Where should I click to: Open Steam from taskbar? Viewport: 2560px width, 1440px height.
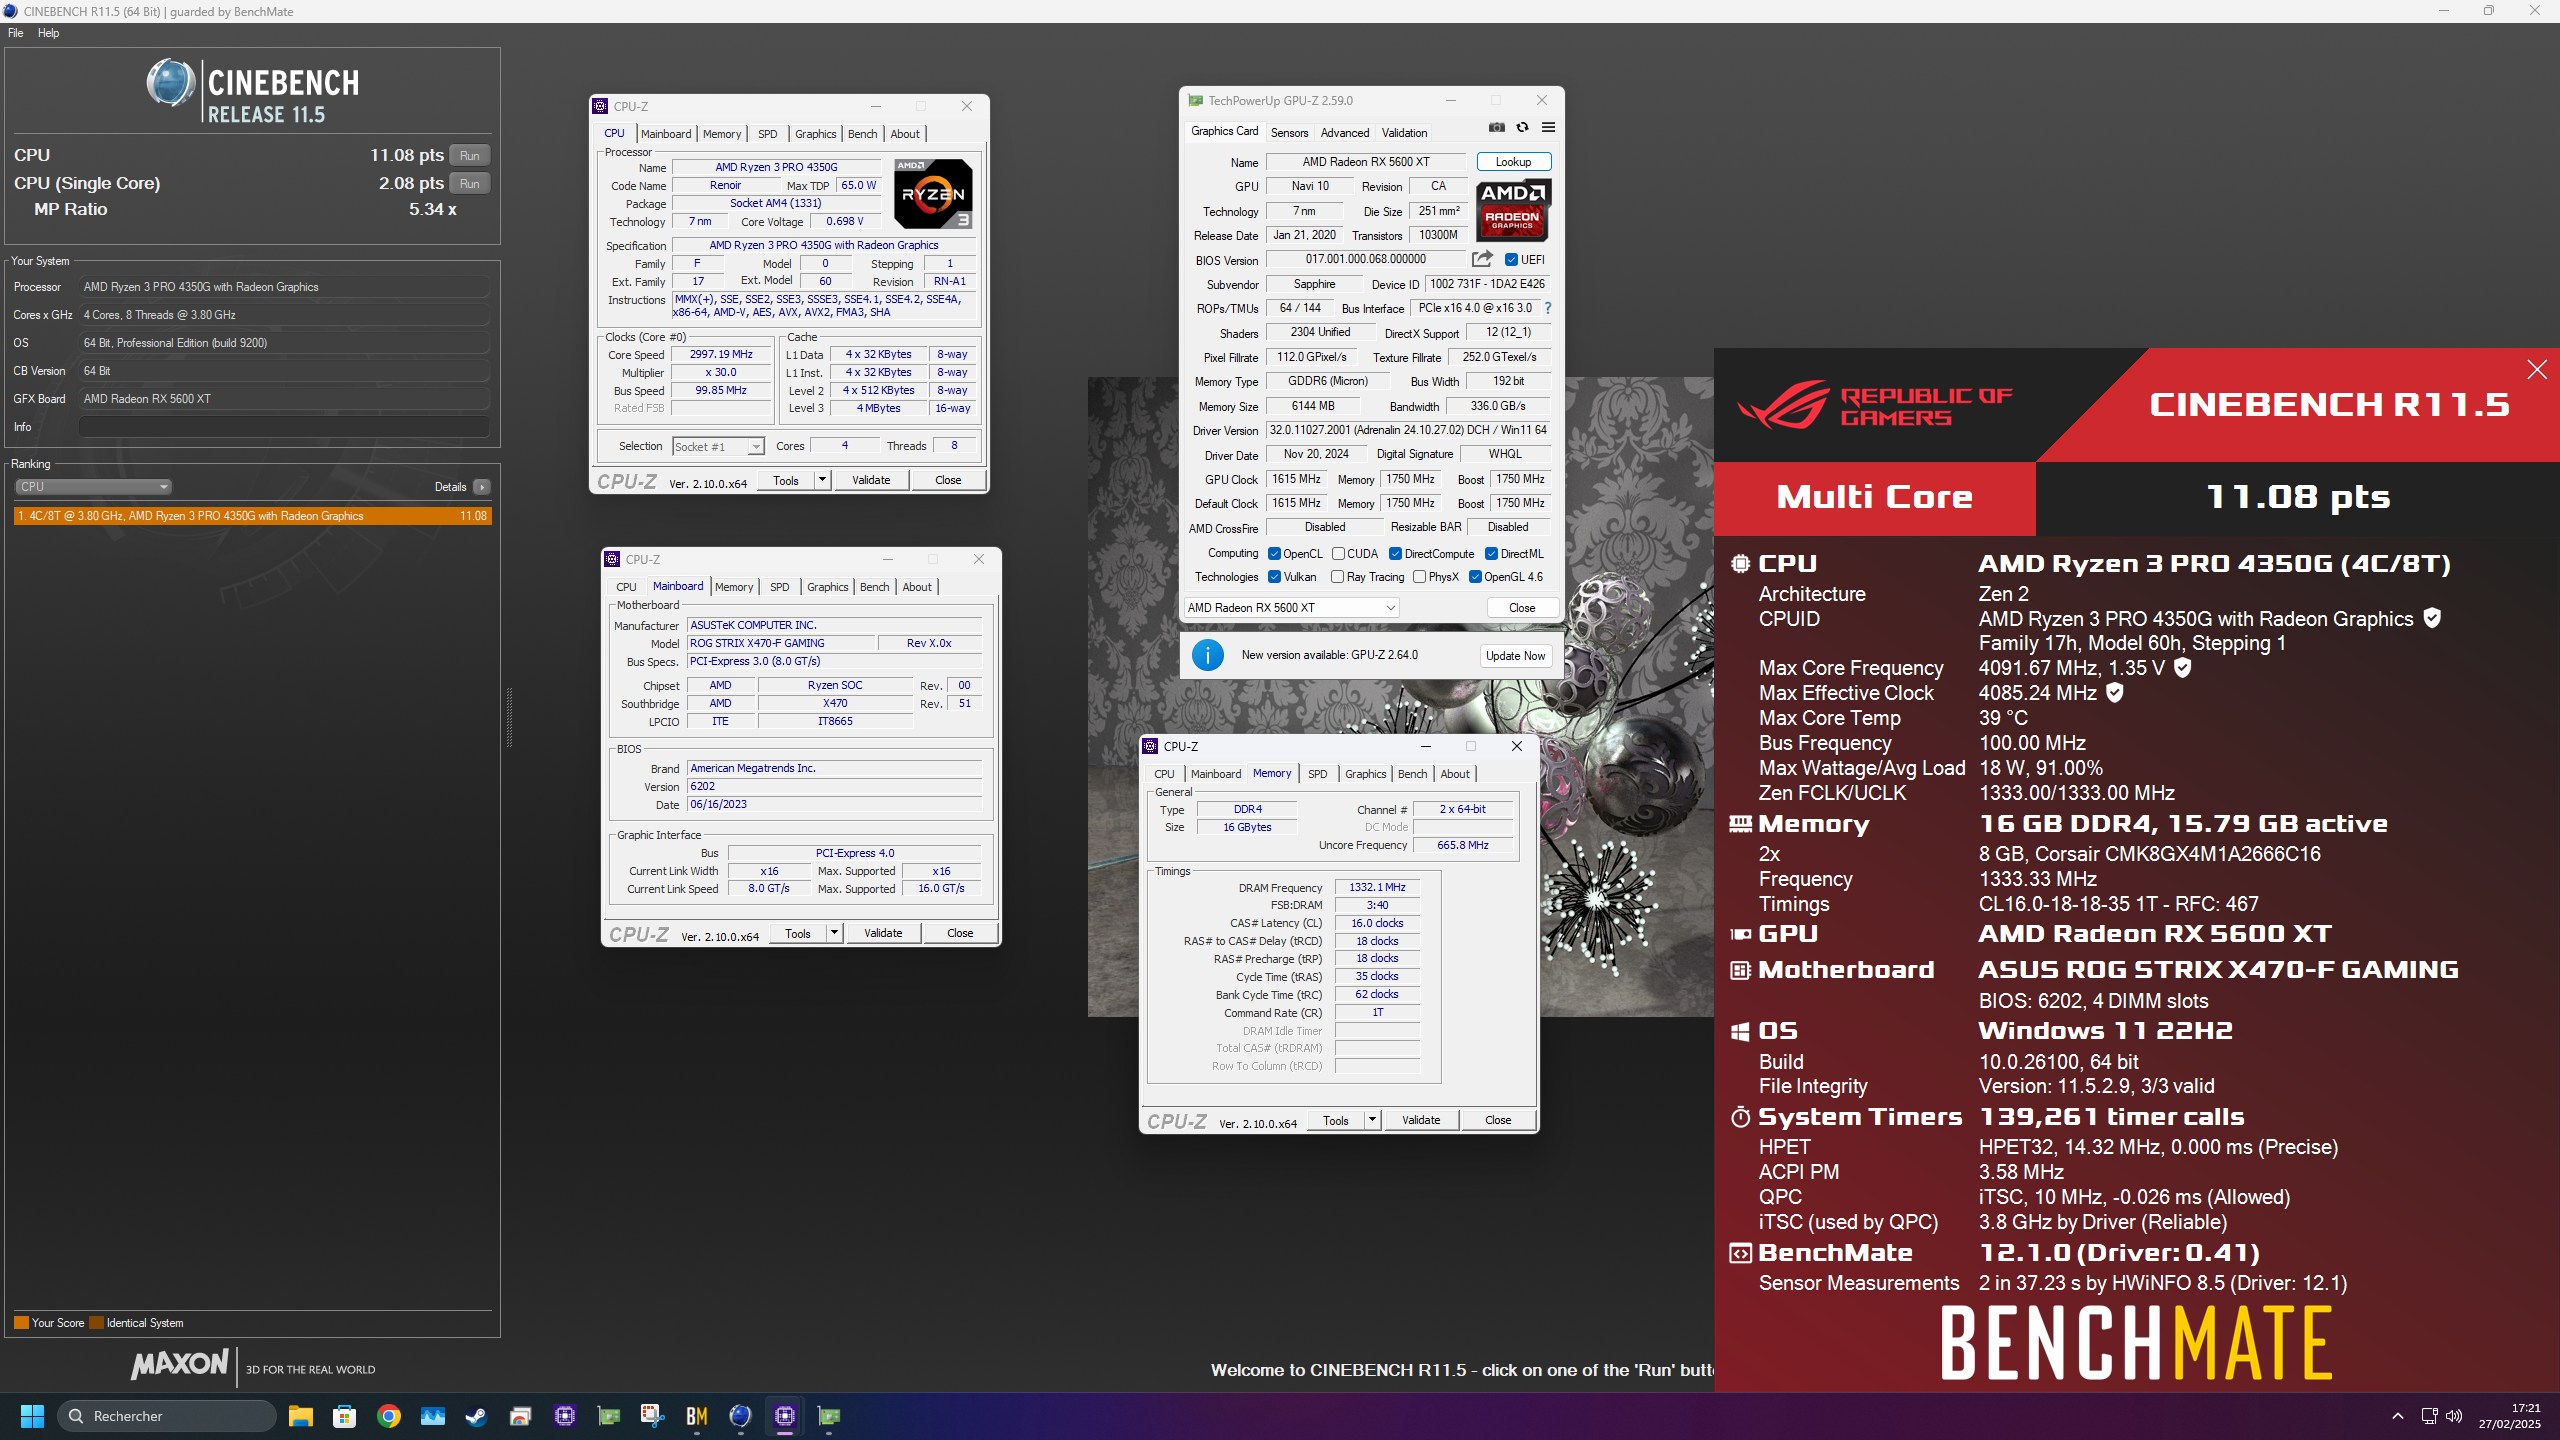click(477, 1416)
